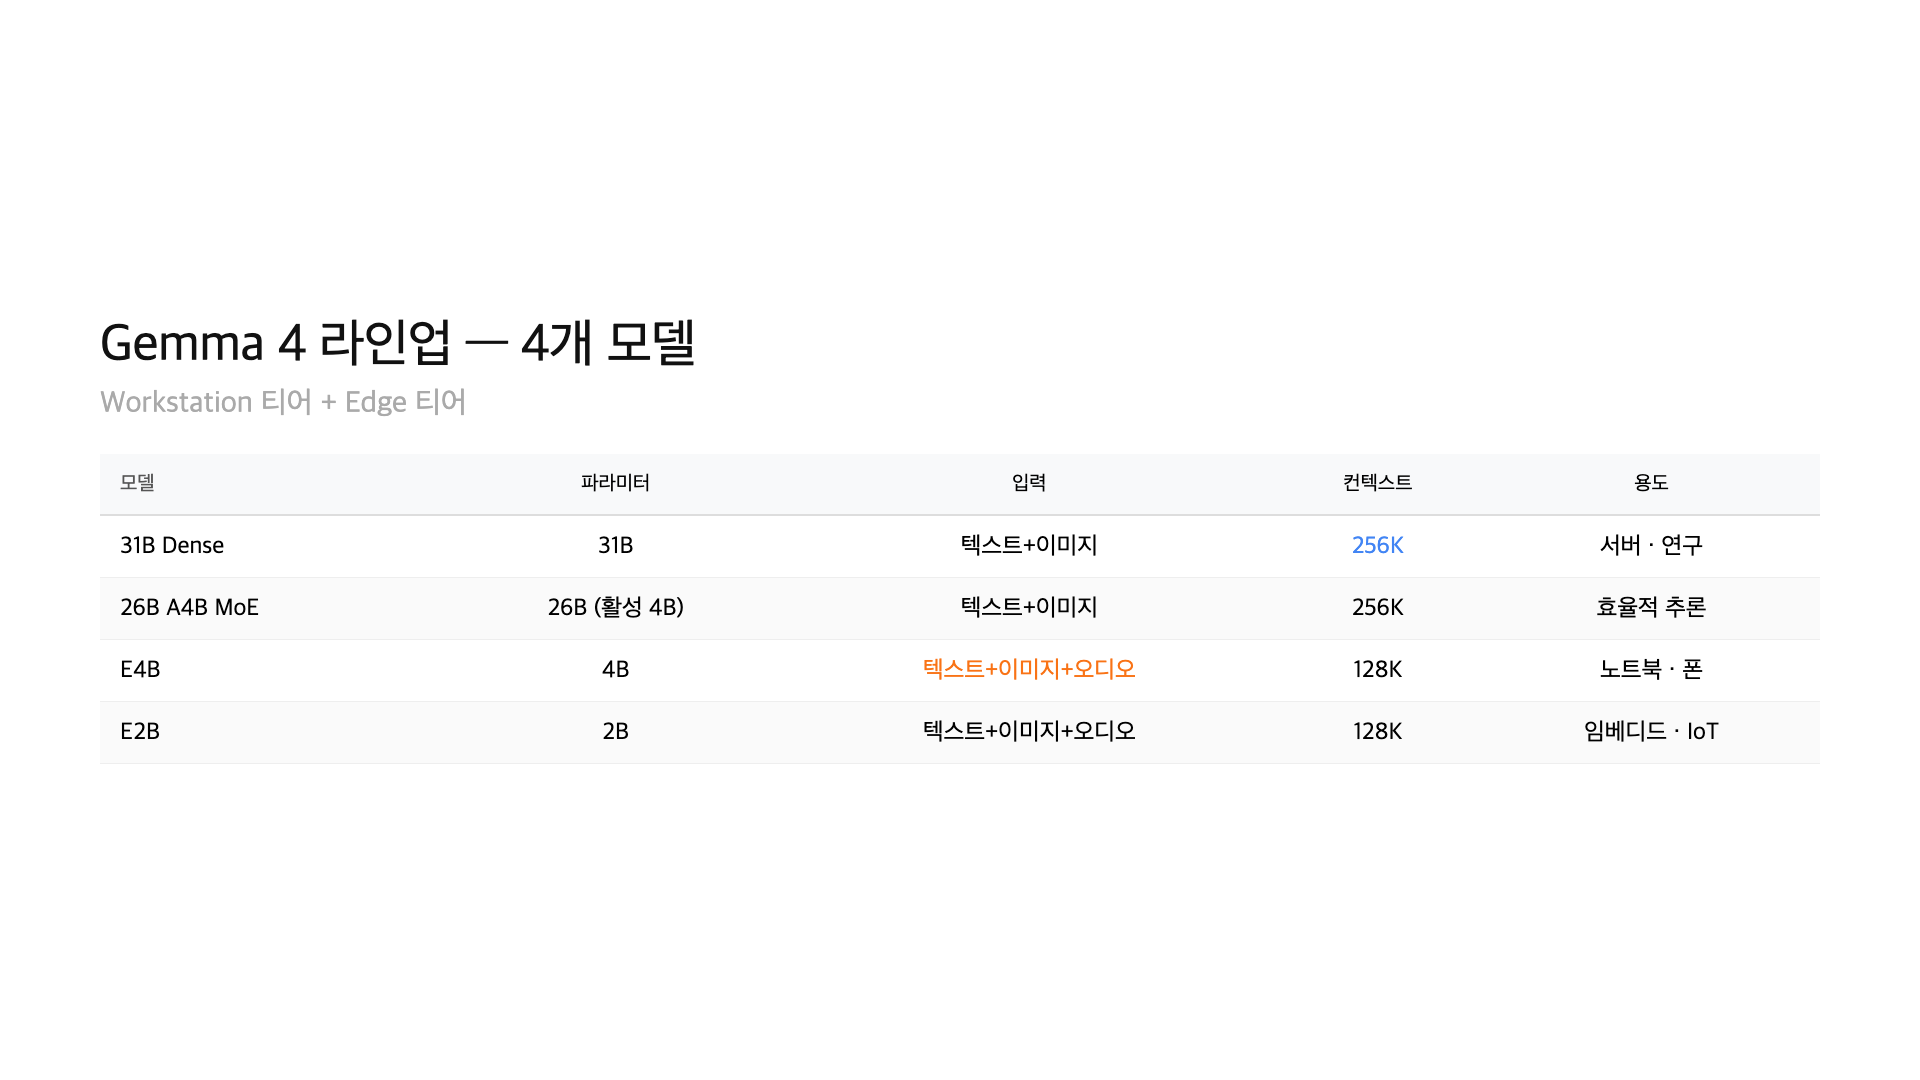The image size is (1920, 1080).
Task: Click the 입력 column header
Action: [1028, 483]
